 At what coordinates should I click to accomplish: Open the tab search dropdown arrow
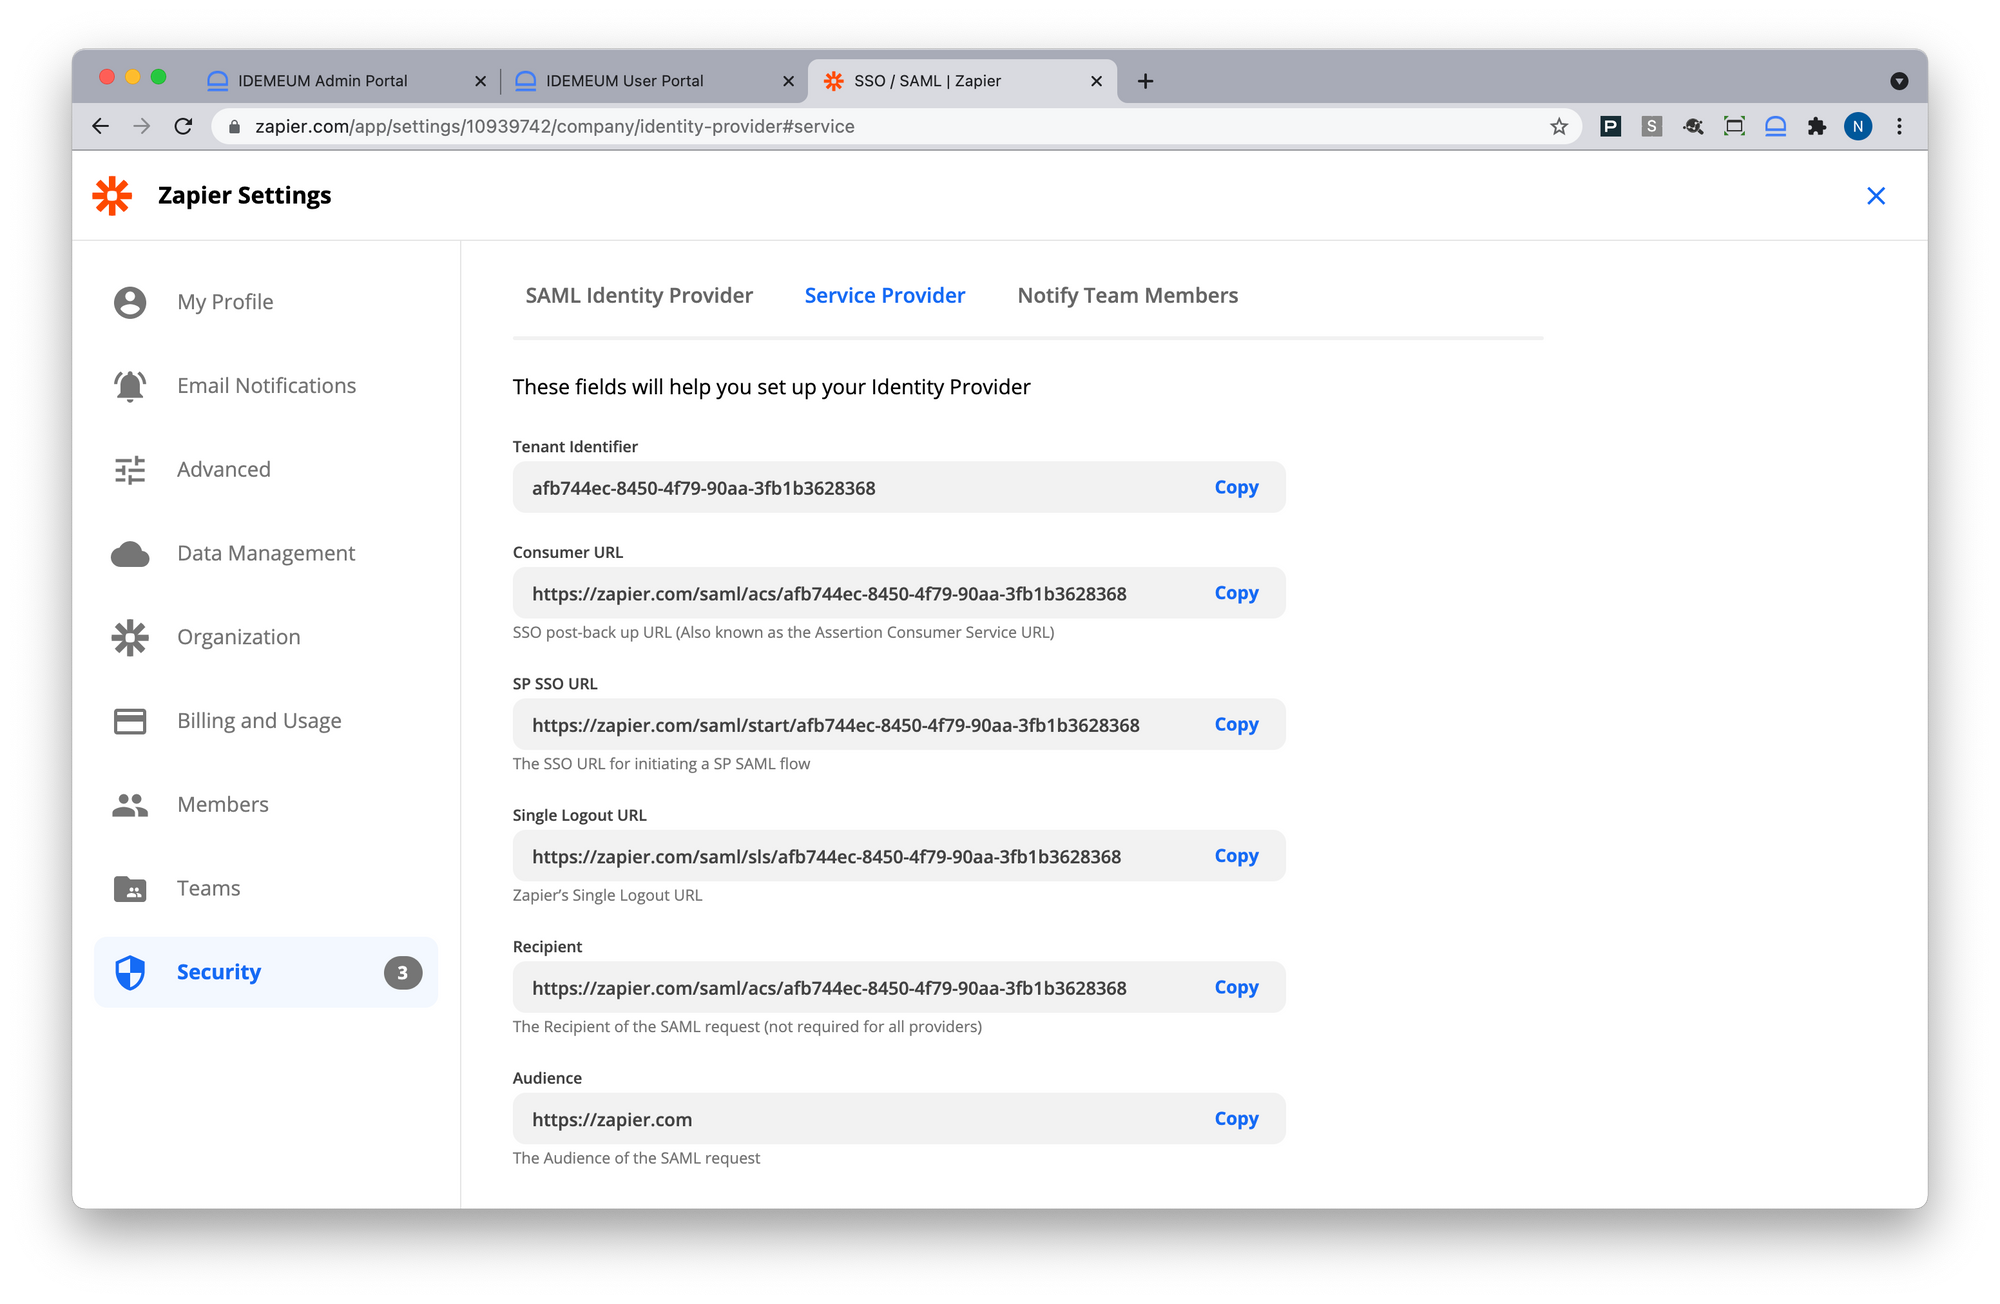1899,81
